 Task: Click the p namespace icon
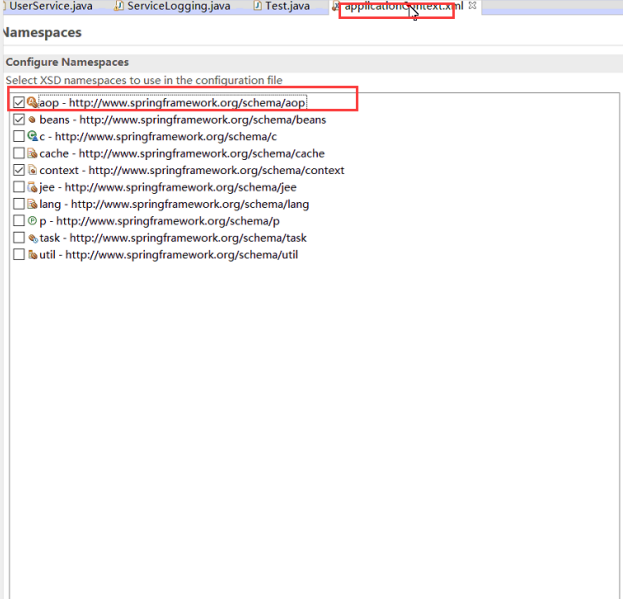tap(32, 220)
